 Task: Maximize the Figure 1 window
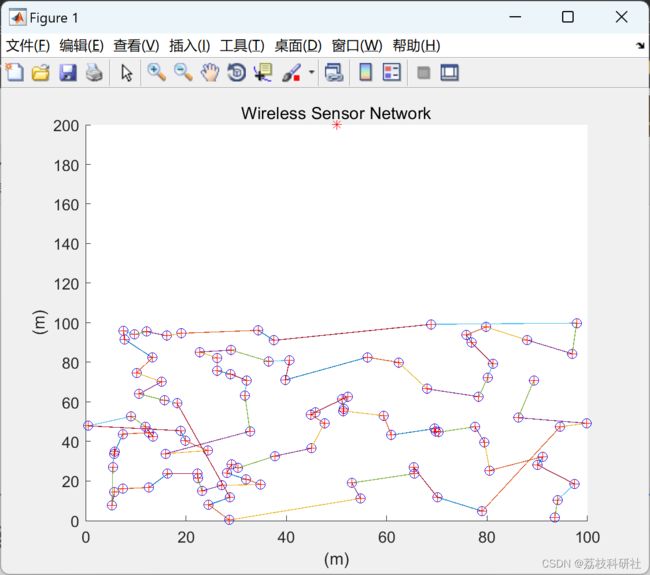point(568,17)
